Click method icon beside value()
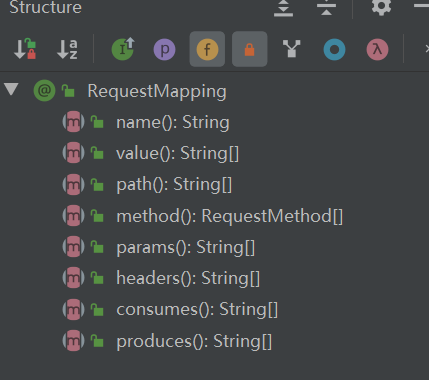Viewport: 429px width, 380px height. (x=73, y=153)
